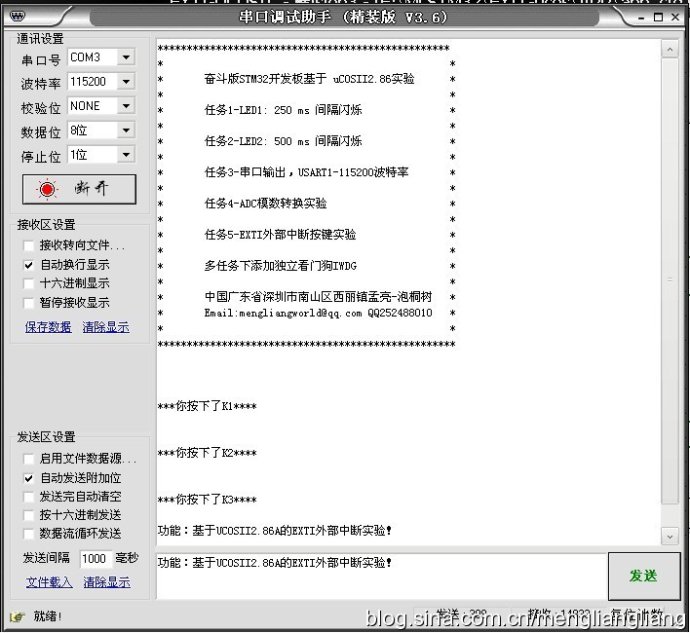Click the text ***你按下了K3****
The image size is (690, 633).
click(207, 500)
